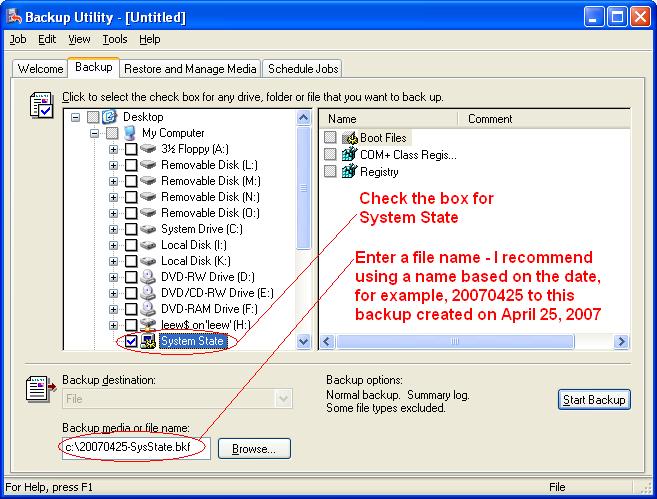Click the Backup Utility title bar icon

coord(15,17)
